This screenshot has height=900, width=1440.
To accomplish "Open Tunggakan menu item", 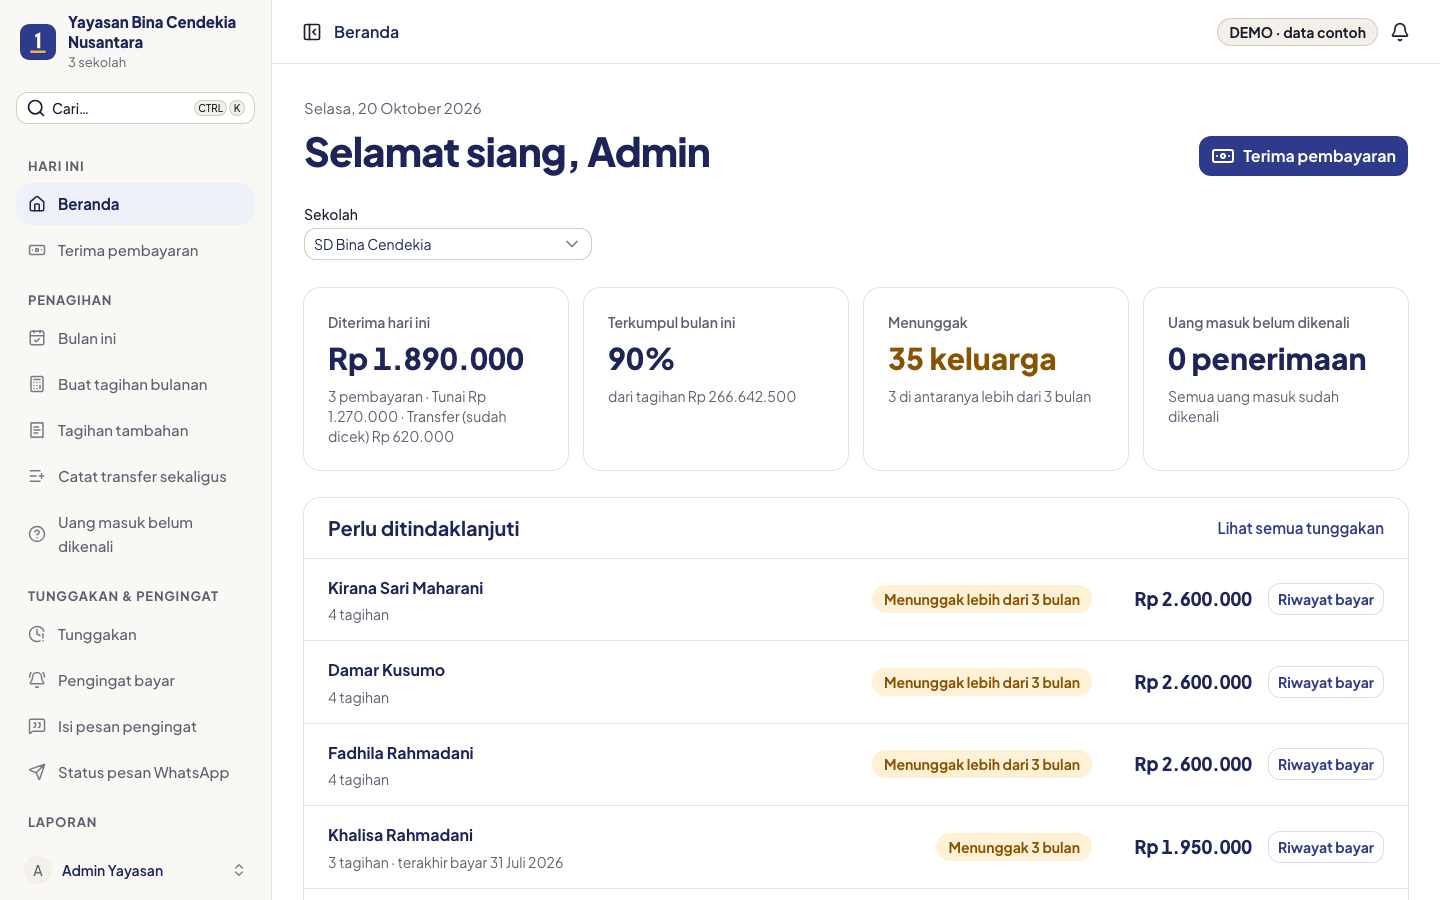I will click(x=136, y=634).
